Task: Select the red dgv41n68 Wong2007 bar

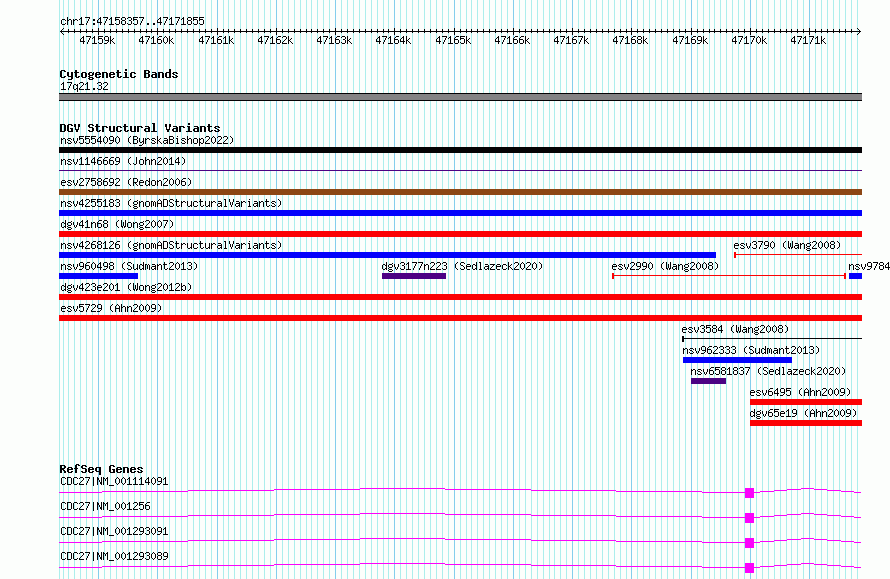Action: coord(460,234)
